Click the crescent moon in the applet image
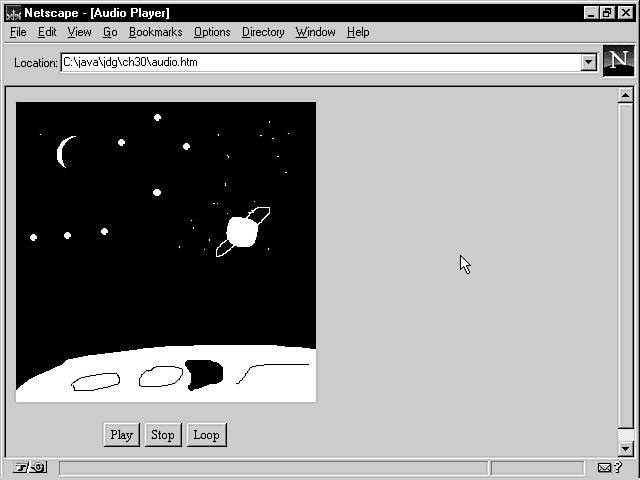Viewport: 640px width, 480px height. 63,152
